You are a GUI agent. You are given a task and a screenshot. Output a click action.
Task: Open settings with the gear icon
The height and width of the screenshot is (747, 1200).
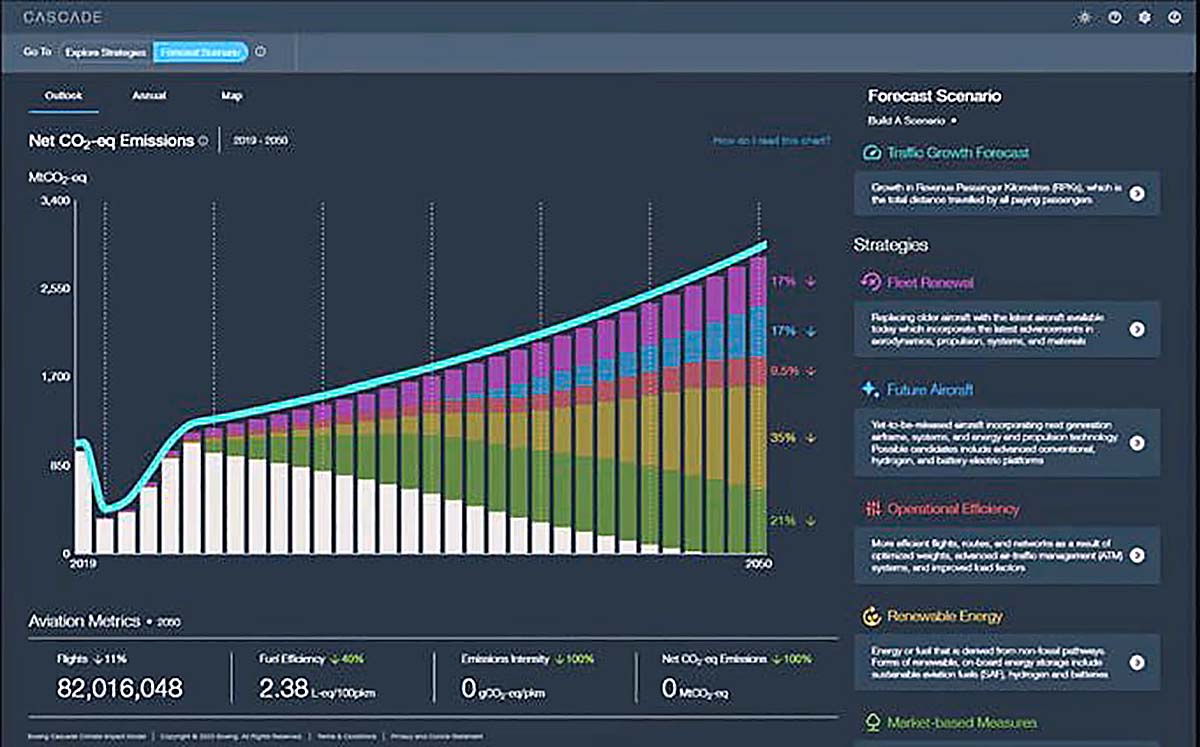(x=1145, y=18)
